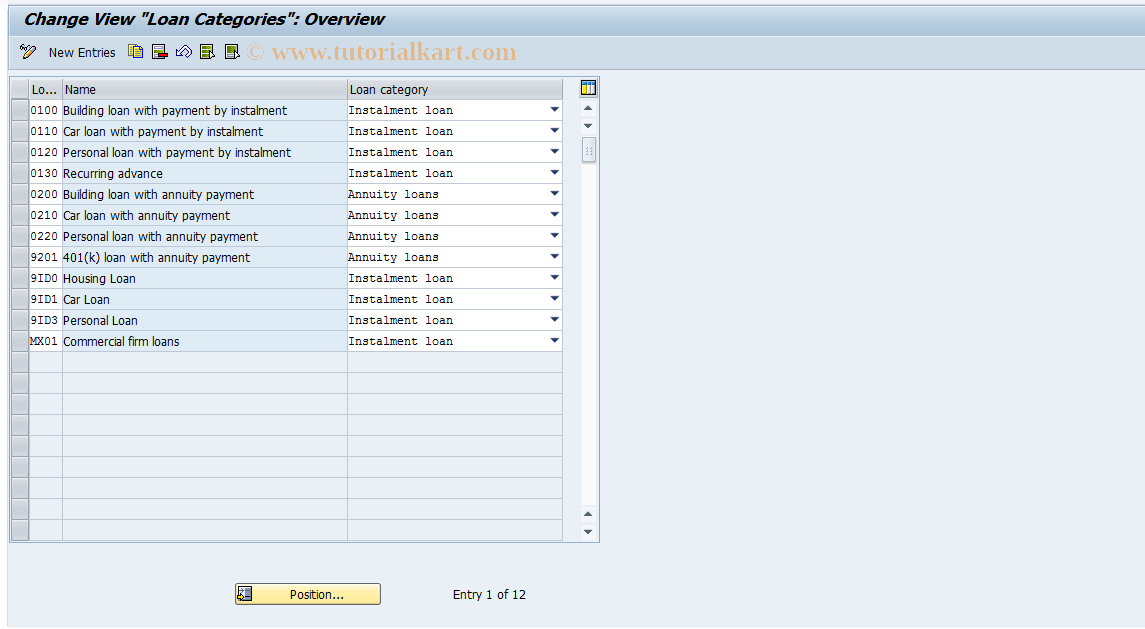Open loan category dropdown for 401(k) loan

[x=554, y=258]
